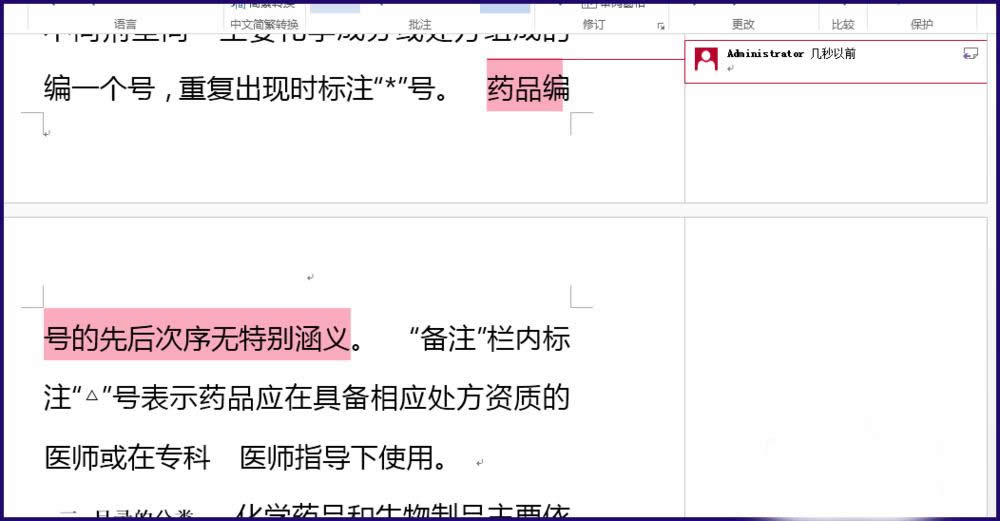Click the 更改 ribbon group label
Viewport: 1000px width, 521px height.
(743, 24)
